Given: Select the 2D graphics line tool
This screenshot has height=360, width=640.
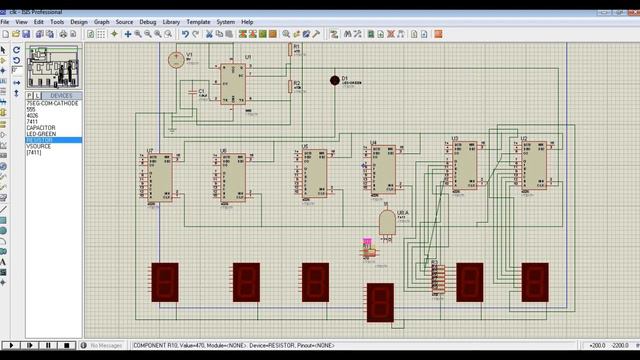Looking at the screenshot, I should click(x=3, y=210).
